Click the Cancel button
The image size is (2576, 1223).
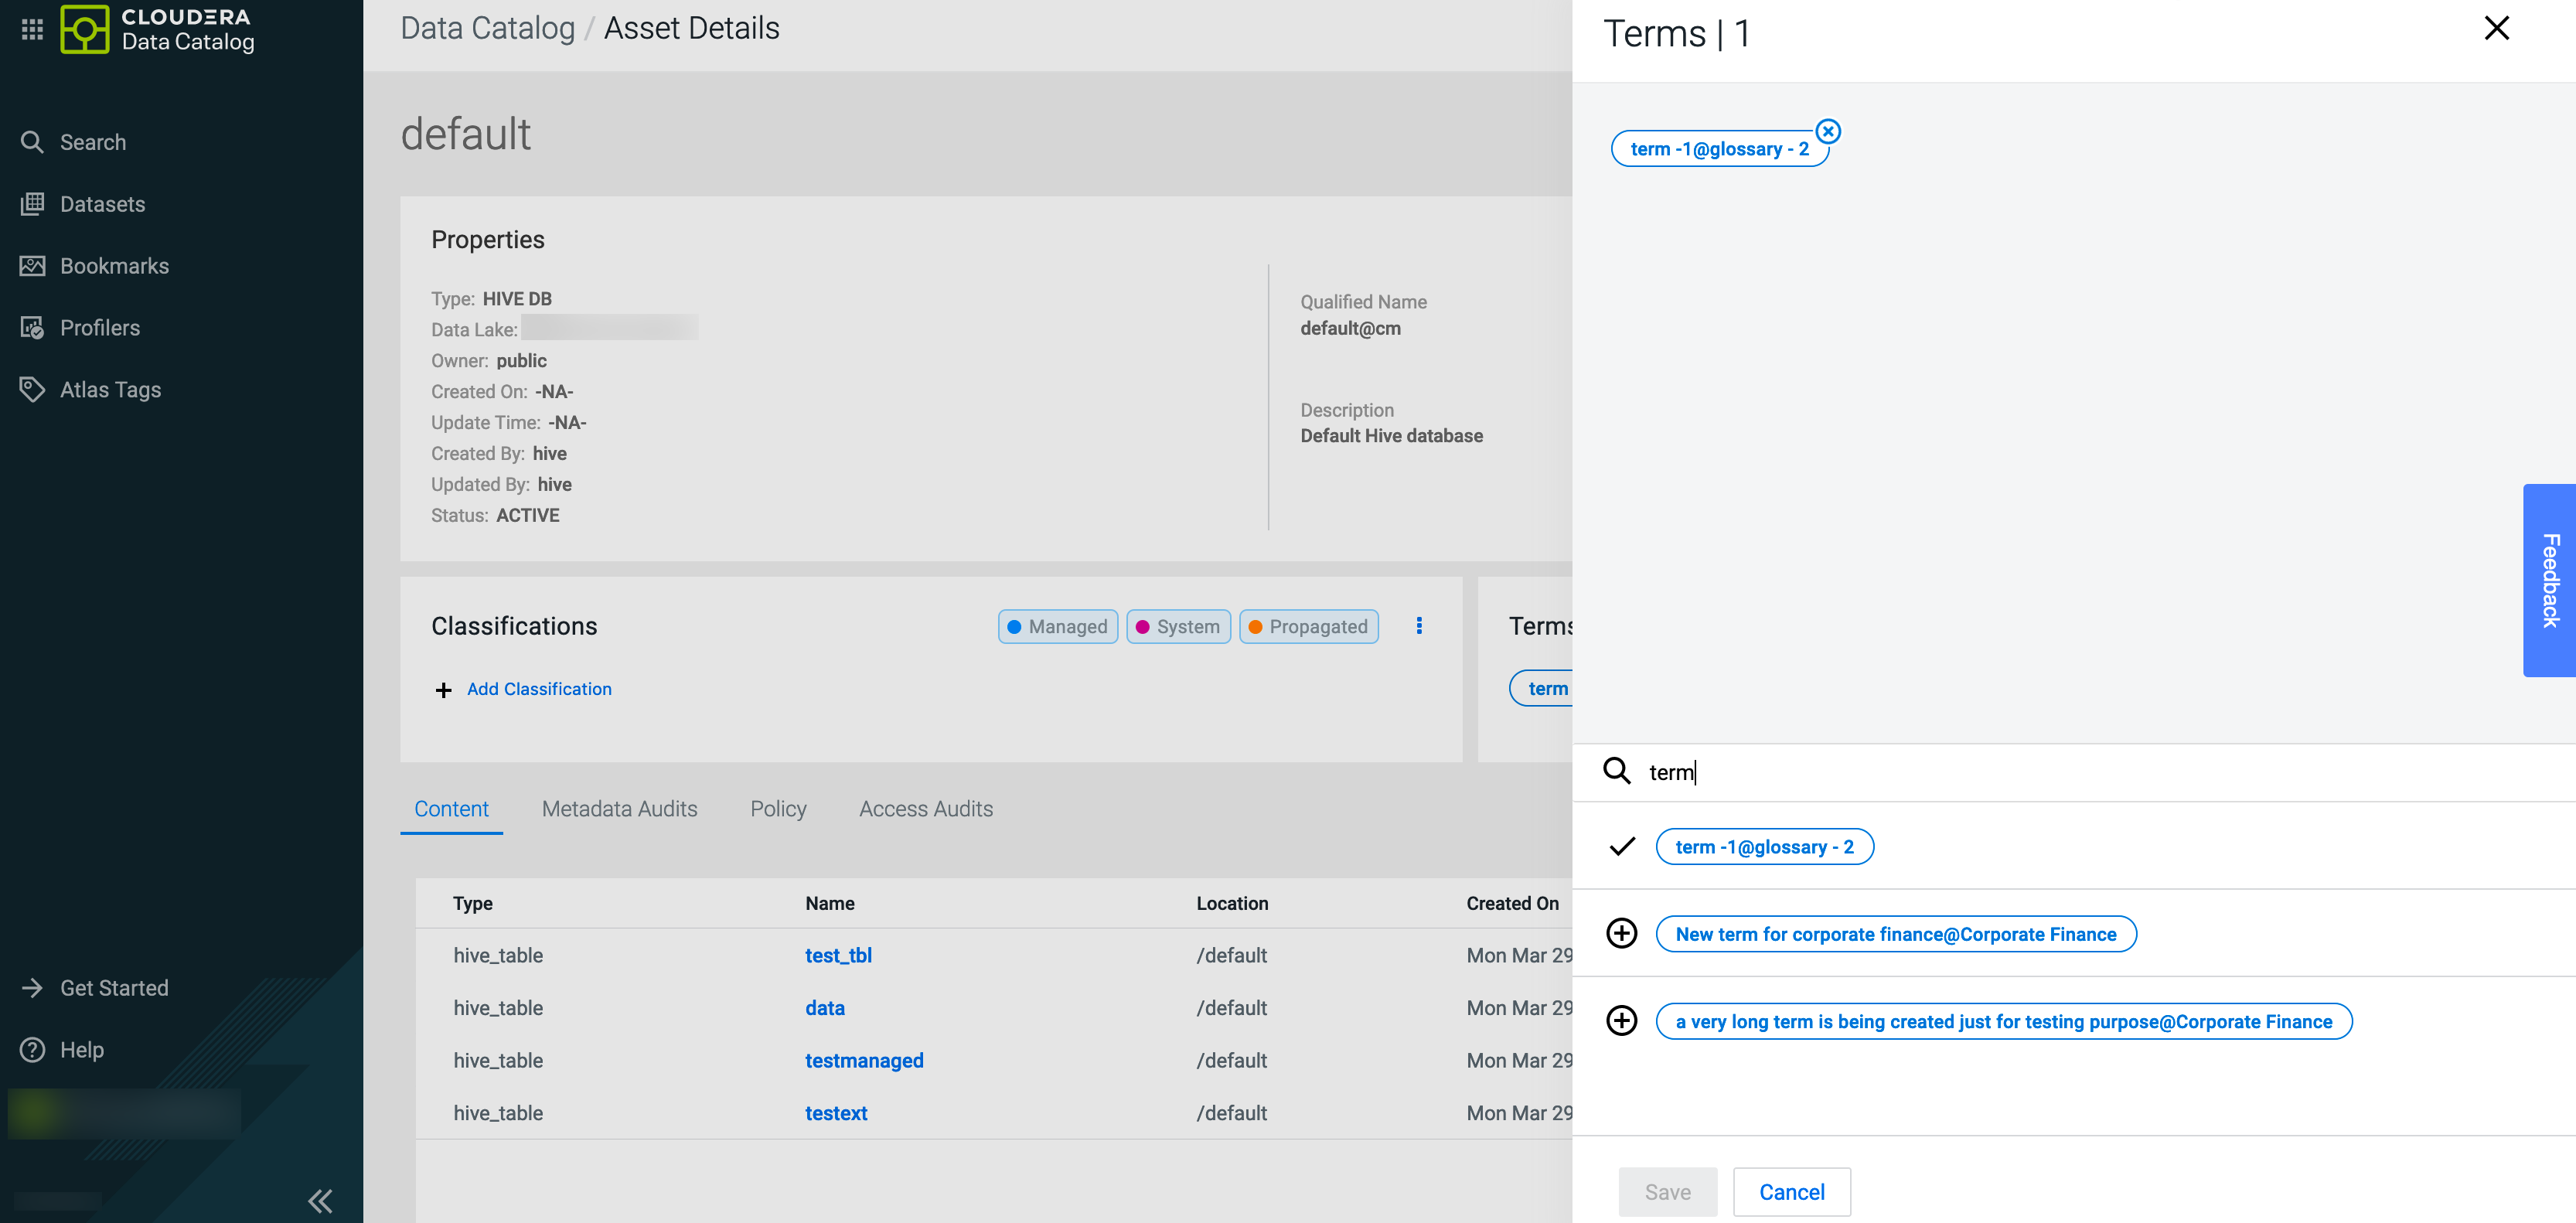click(x=1791, y=1192)
